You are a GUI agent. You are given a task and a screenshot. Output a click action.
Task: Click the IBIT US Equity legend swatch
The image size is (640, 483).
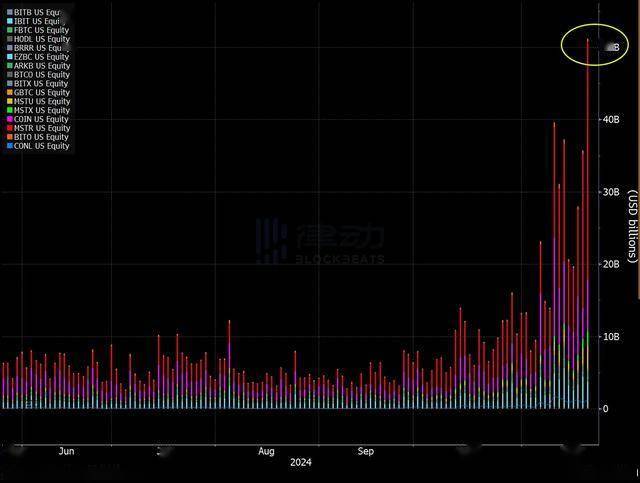[x=10, y=21]
